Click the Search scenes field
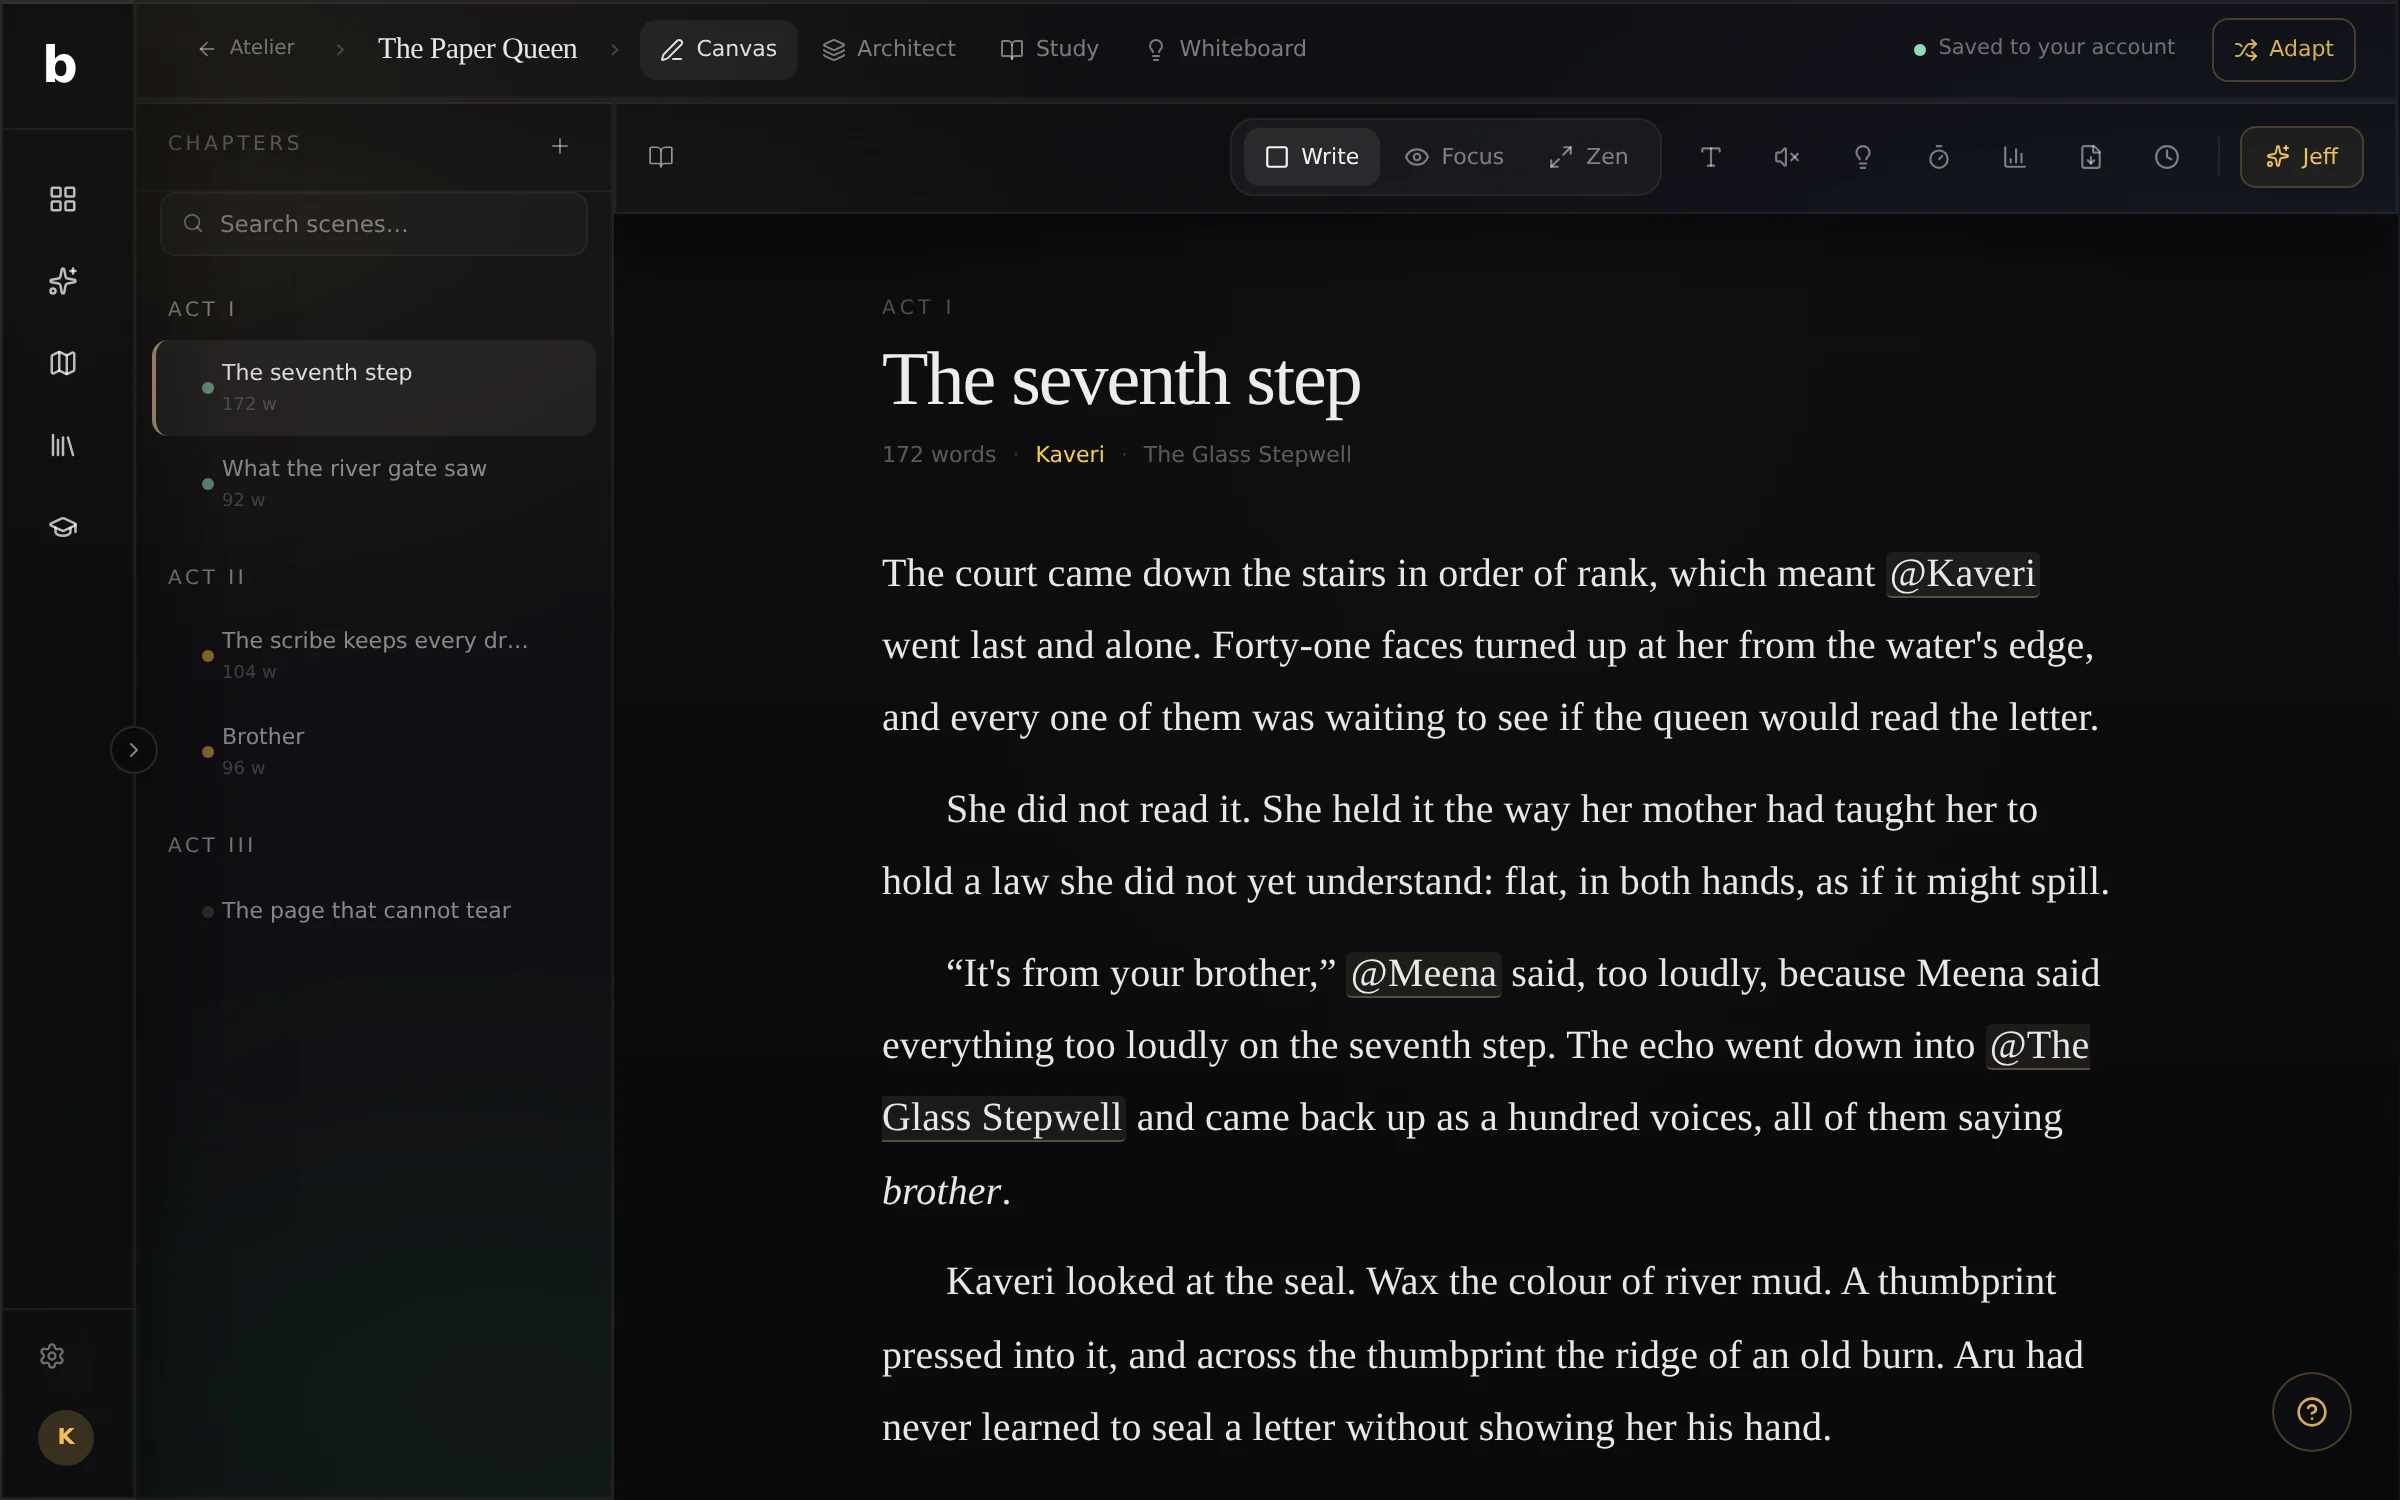The width and height of the screenshot is (2400, 1500). pyautogui.click(x=374, y=224)
